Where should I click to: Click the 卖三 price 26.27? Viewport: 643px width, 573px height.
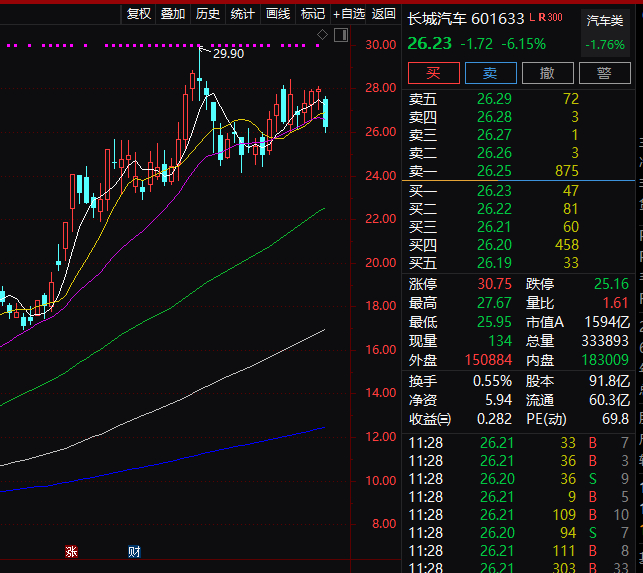[x=494, y=135]
